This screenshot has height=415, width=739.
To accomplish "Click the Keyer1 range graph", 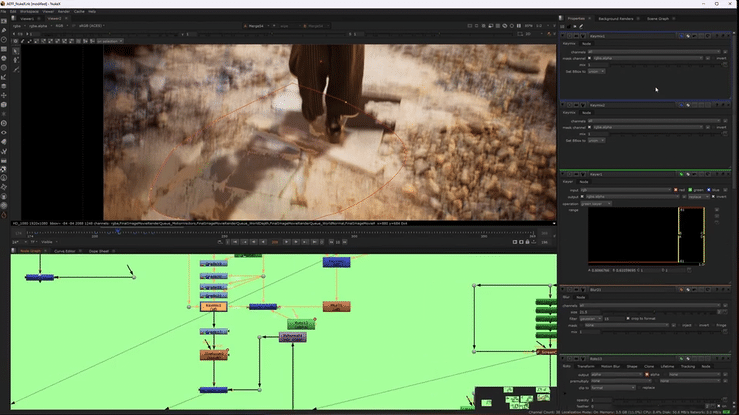I will (x=646, y=235).
